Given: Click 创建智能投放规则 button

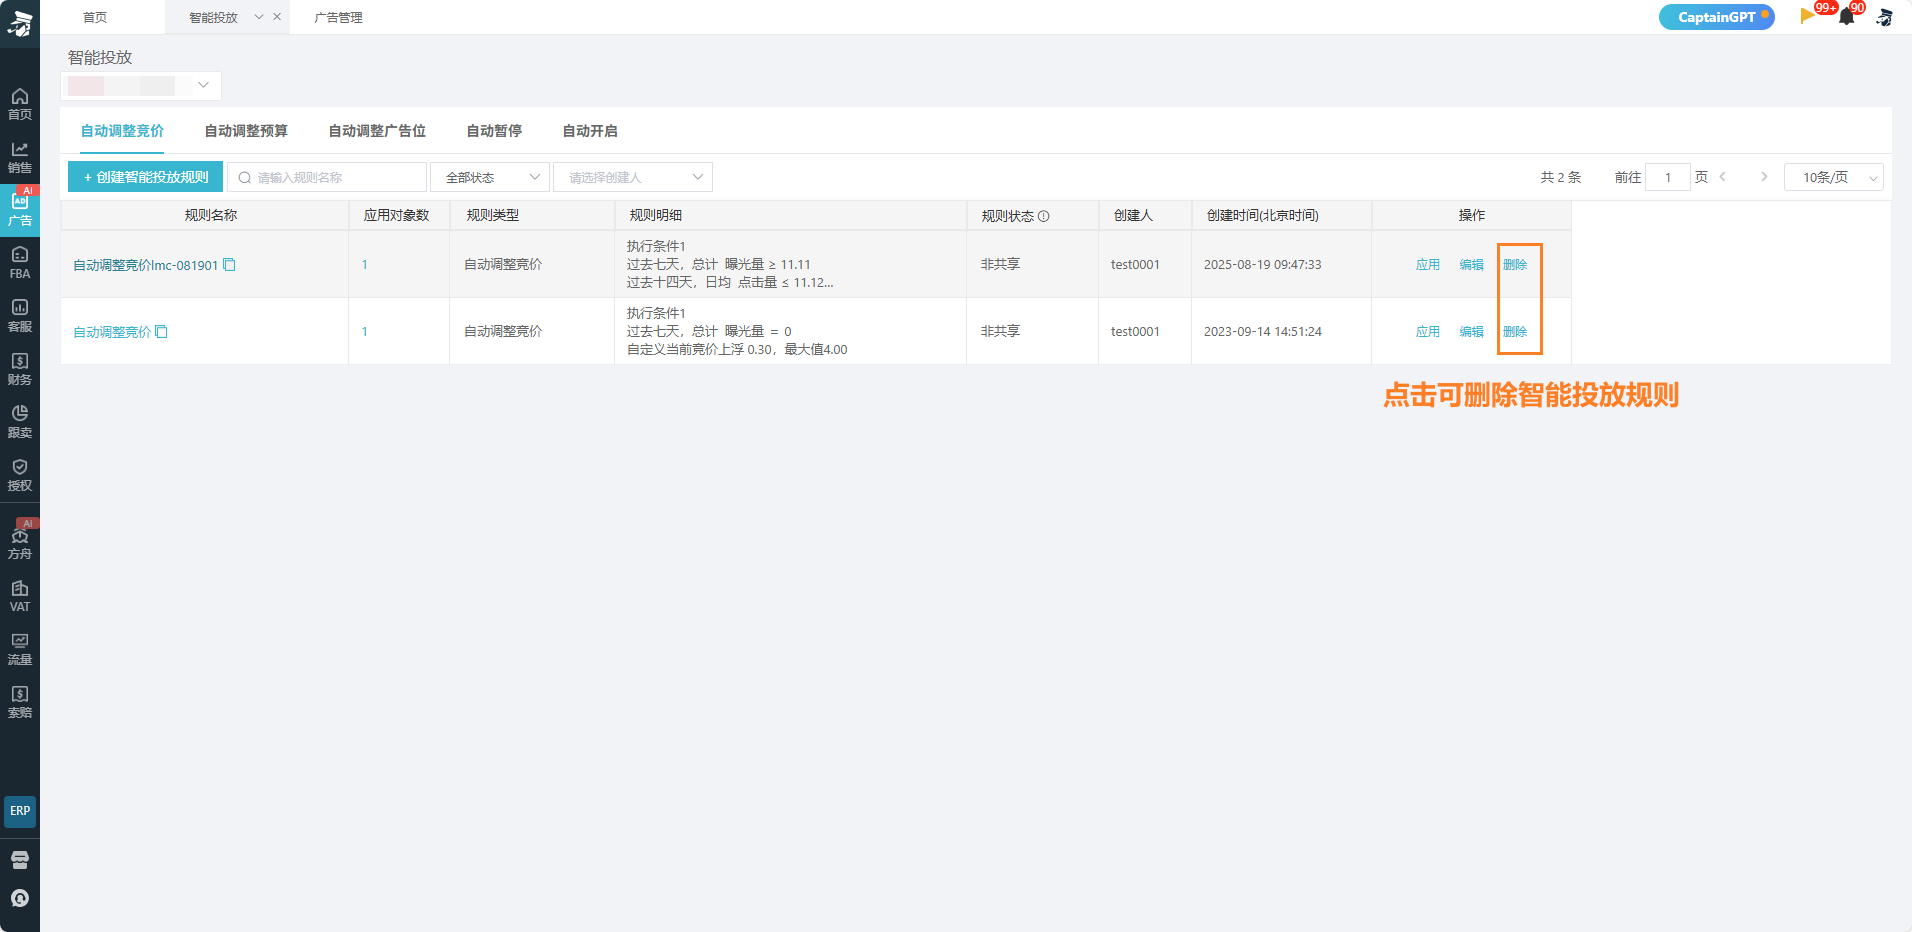Looking at the screenshot, I should (146, 177).
